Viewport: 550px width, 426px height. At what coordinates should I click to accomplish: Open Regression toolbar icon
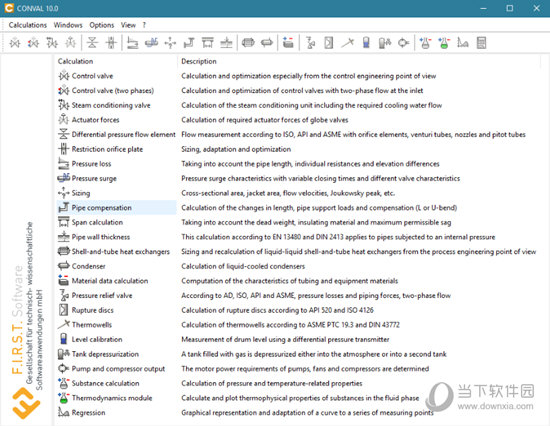[x=463, y=43]
